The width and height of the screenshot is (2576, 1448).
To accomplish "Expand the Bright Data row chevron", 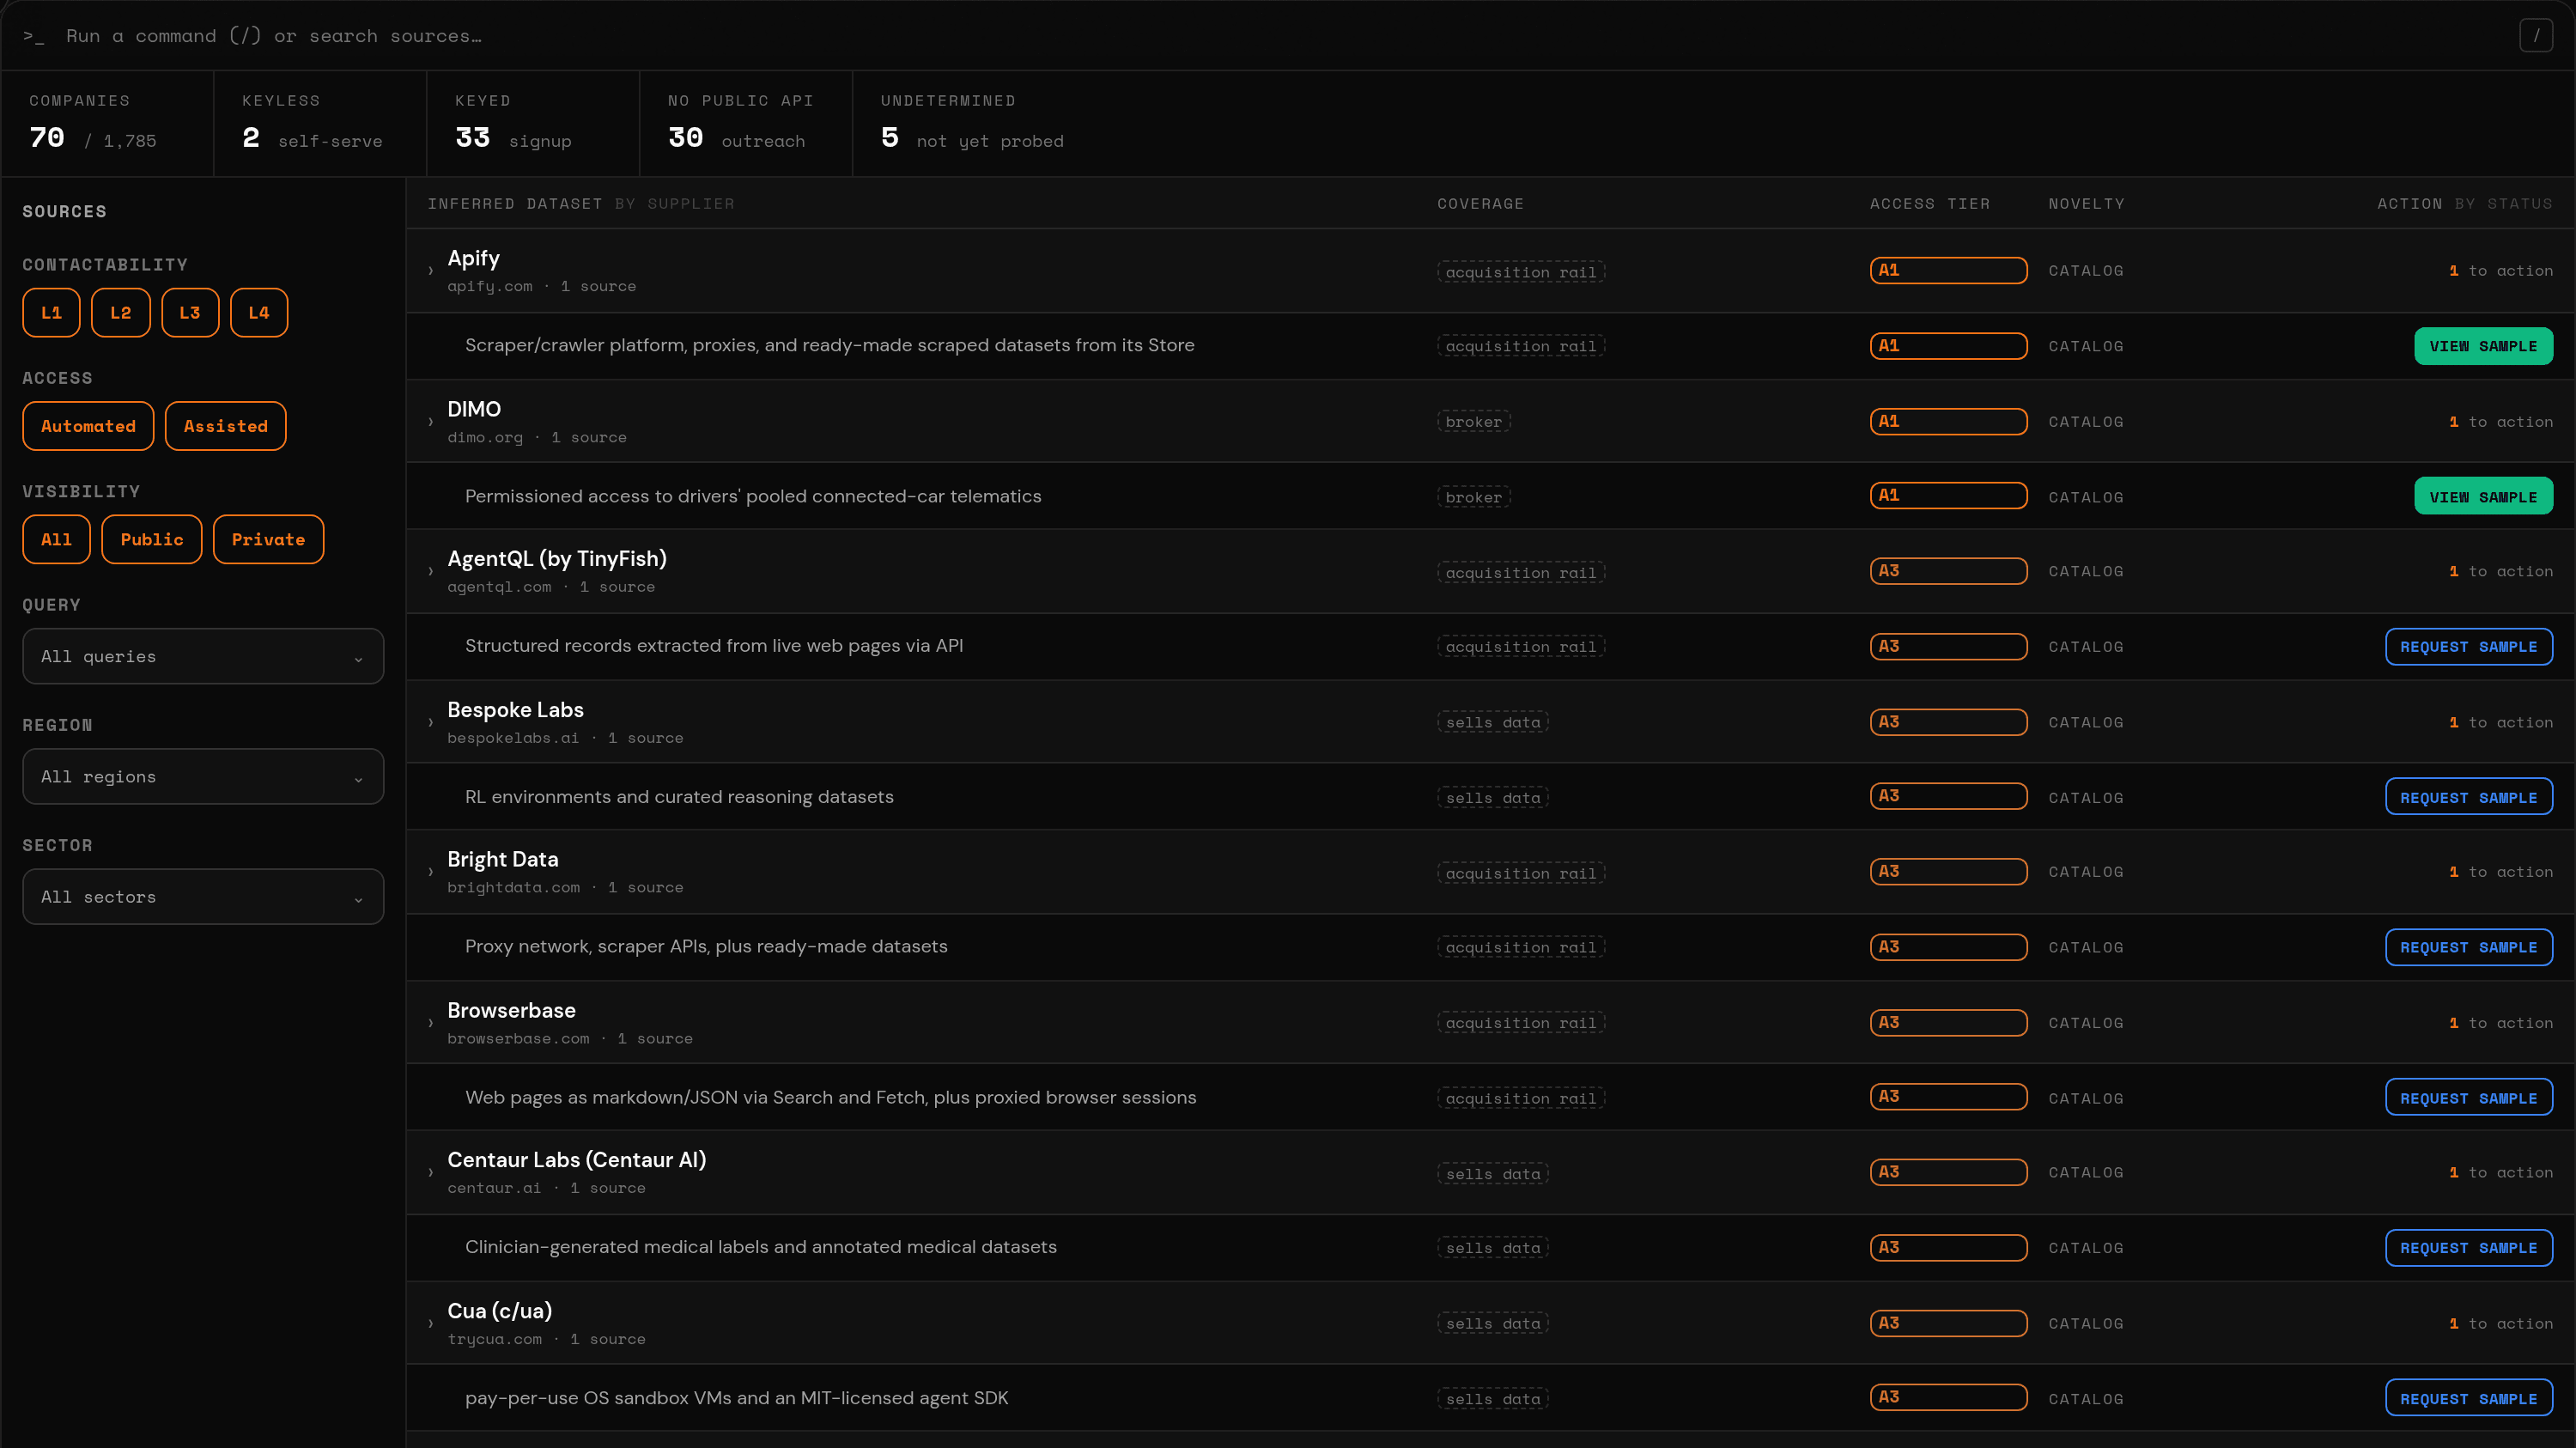I will tap(431, 872).
